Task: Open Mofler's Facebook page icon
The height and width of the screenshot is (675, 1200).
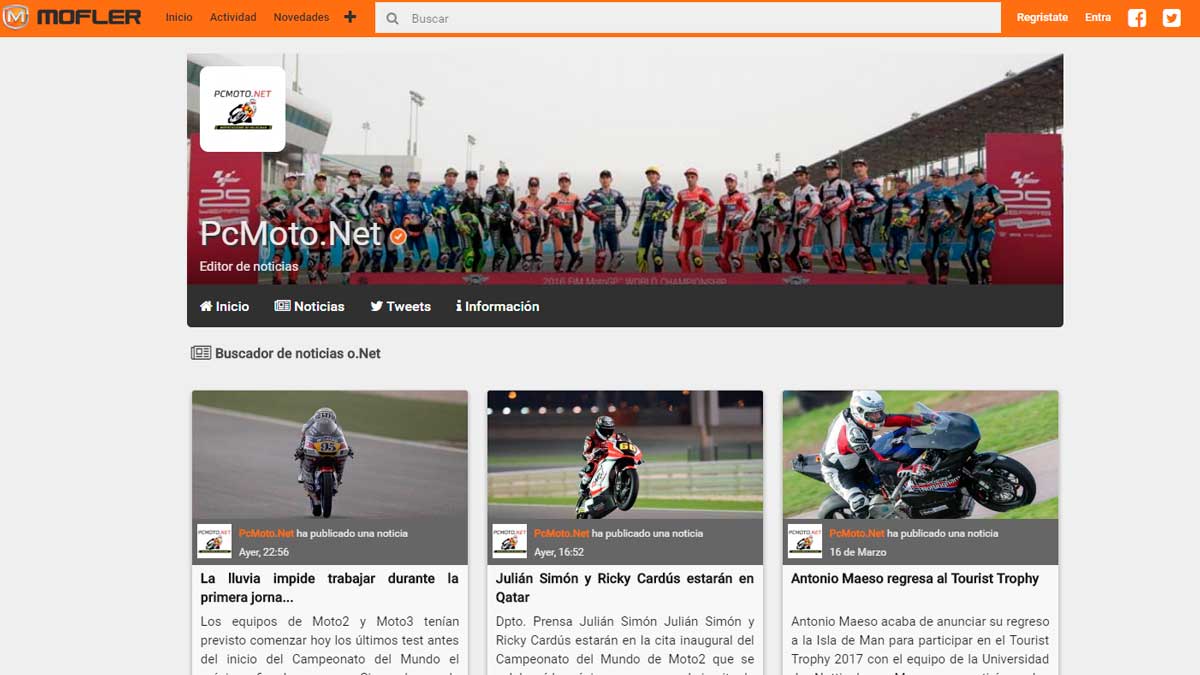Action: (x=1137, y=17)
